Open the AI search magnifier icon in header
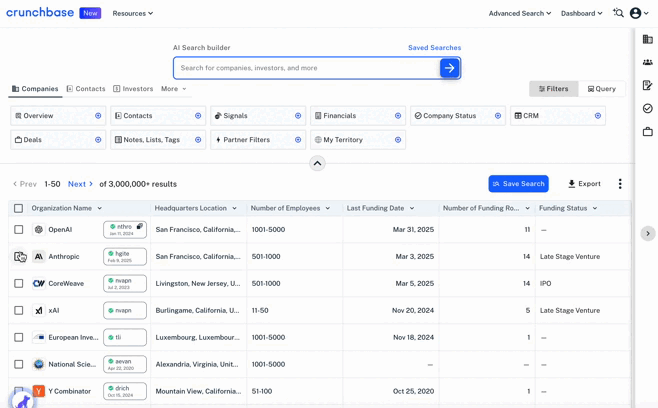Viewport: 658px width, 408px height. point(618,13)
